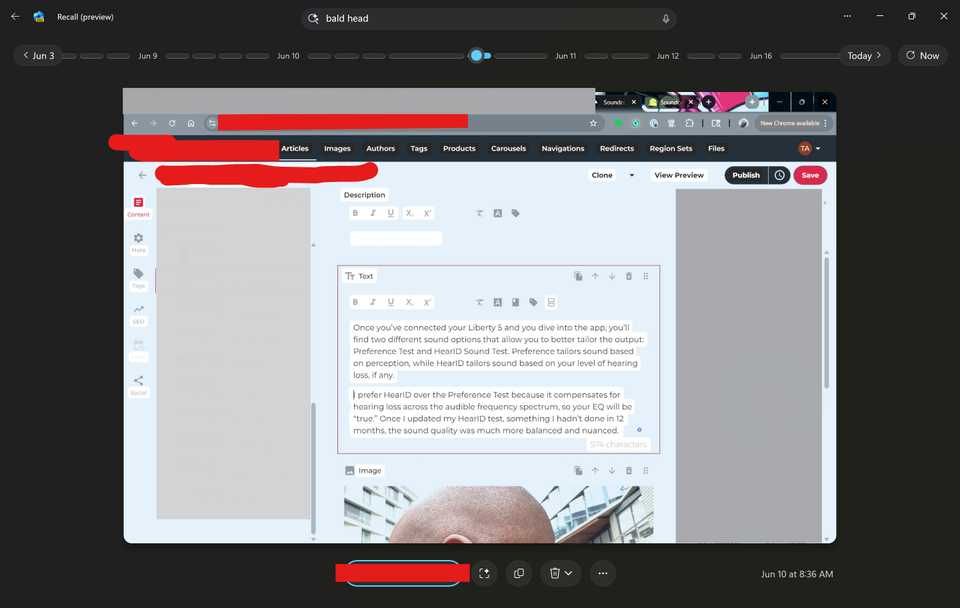
Task: Expand the Today chevron in the timeline
Action: coord(877,55)
